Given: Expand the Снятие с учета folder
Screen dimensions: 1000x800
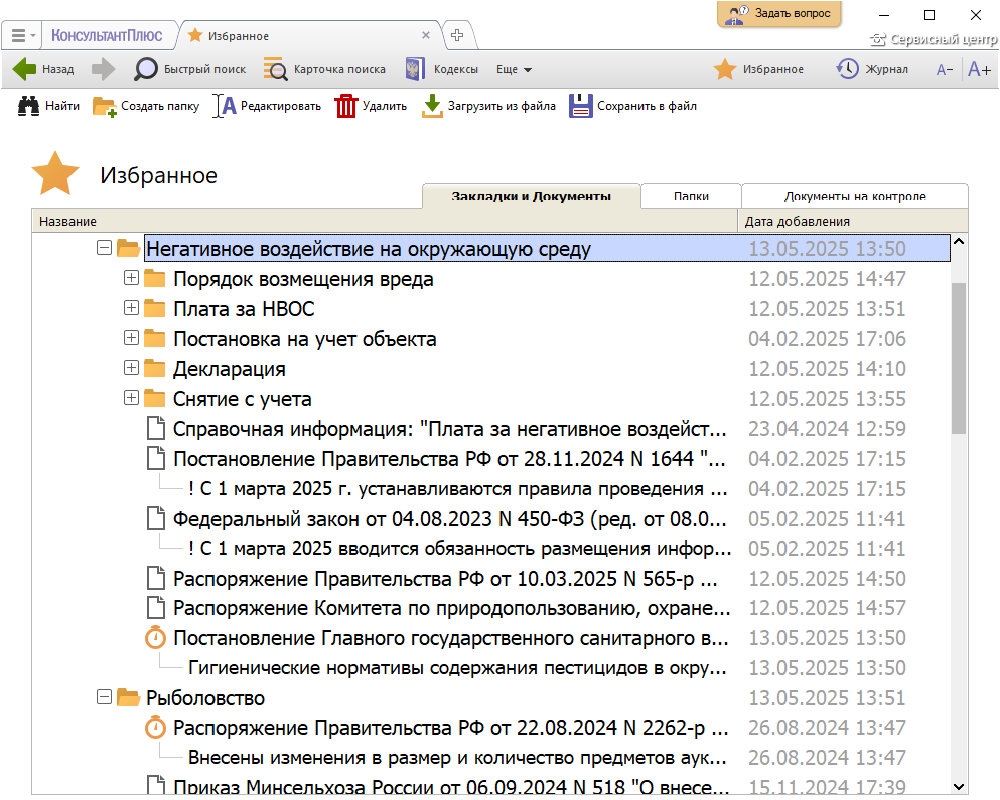Looking at the screenshot, I should 131,397.
